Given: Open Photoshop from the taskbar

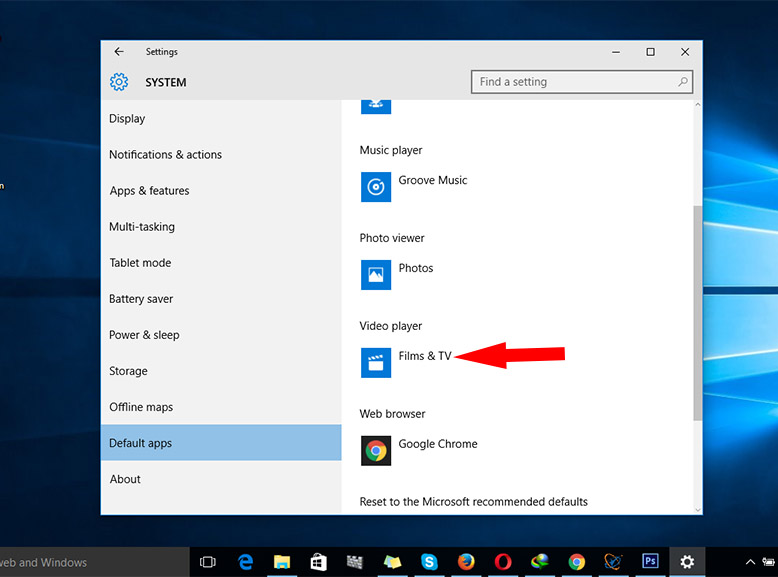Looking at the screenshot, I should 650,561.
